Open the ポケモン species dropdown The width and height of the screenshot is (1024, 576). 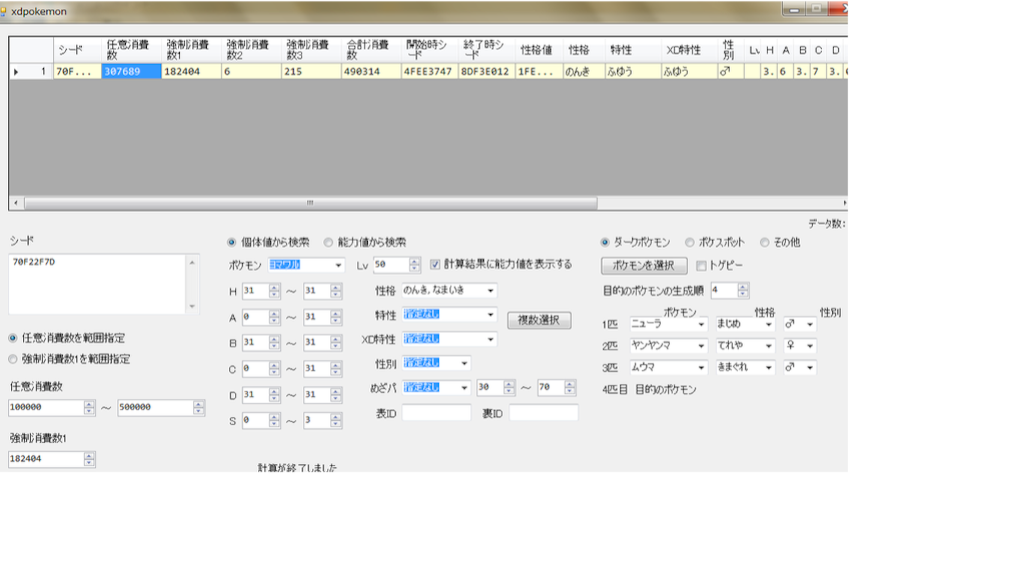[x=338, y=265]
